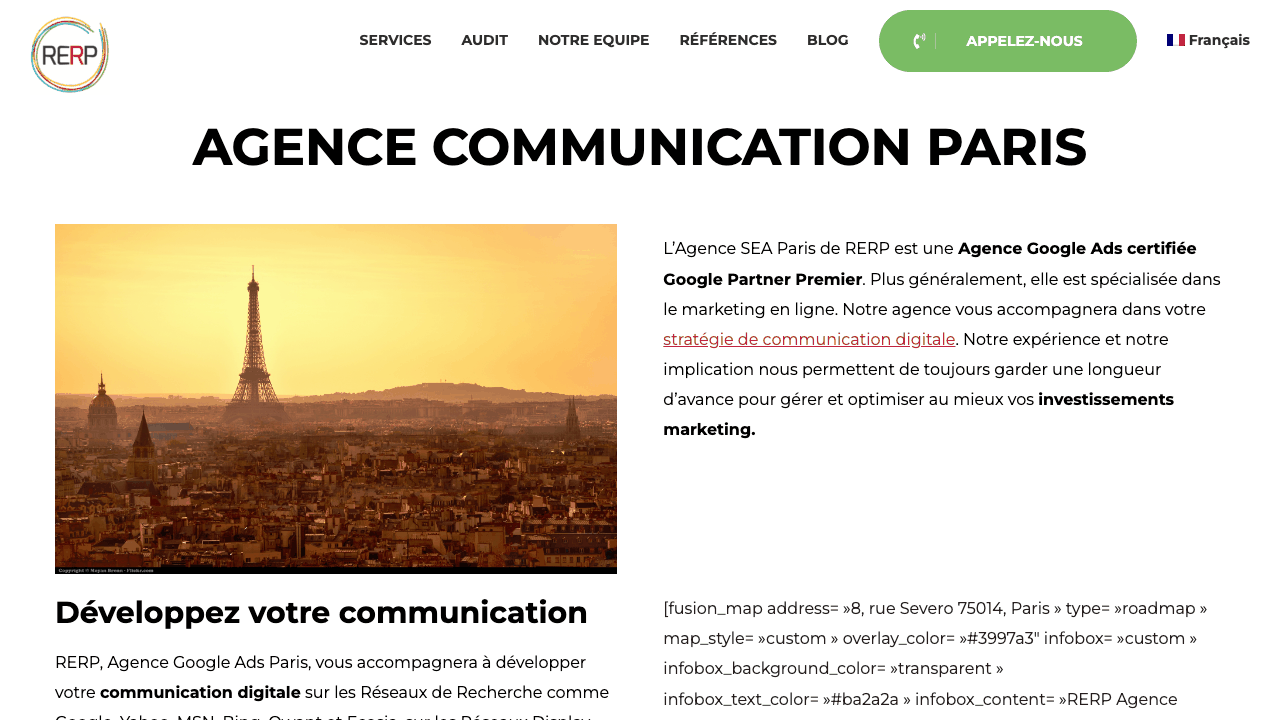The image size is (1280, 720).
Task: Click the '[fusion_map address=' shortcode text
Action: click(751, 608)
